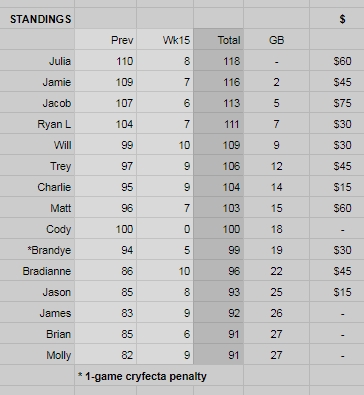Click the cryfecta penalty footnote cell
The height and width of the screenshot is (395, 364).
159,376
